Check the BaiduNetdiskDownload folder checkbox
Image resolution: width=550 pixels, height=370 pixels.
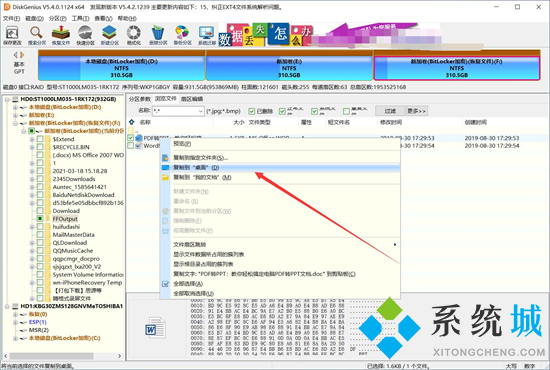40,195
